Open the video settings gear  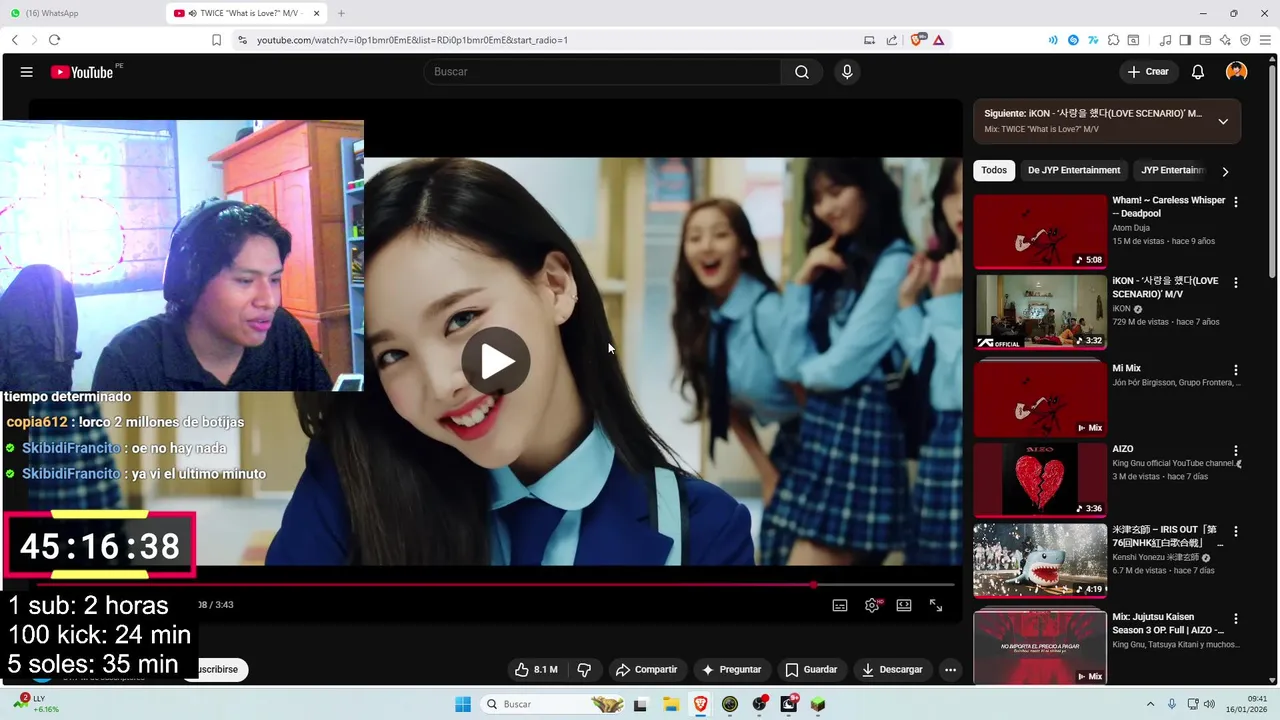[872, 605]
